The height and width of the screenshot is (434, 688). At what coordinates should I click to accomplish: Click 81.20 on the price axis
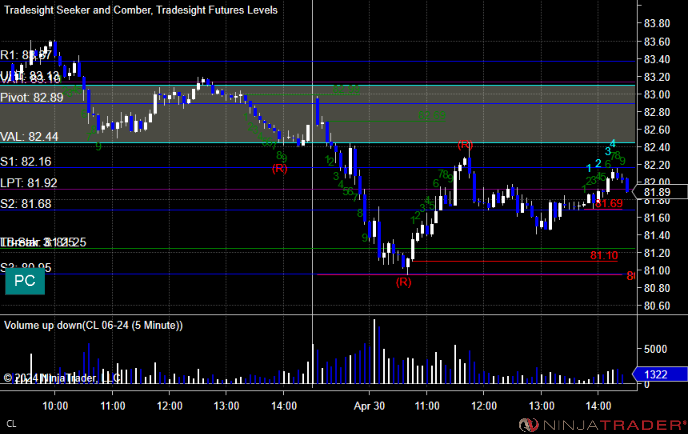[x=657, y=253]
